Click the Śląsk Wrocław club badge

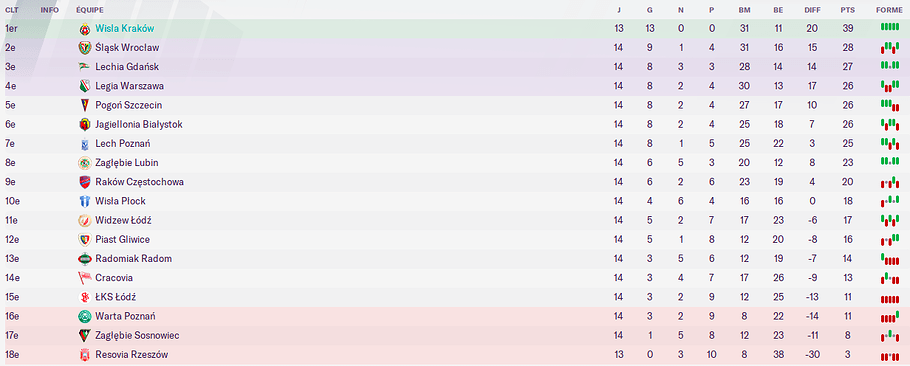click(85, 48)
